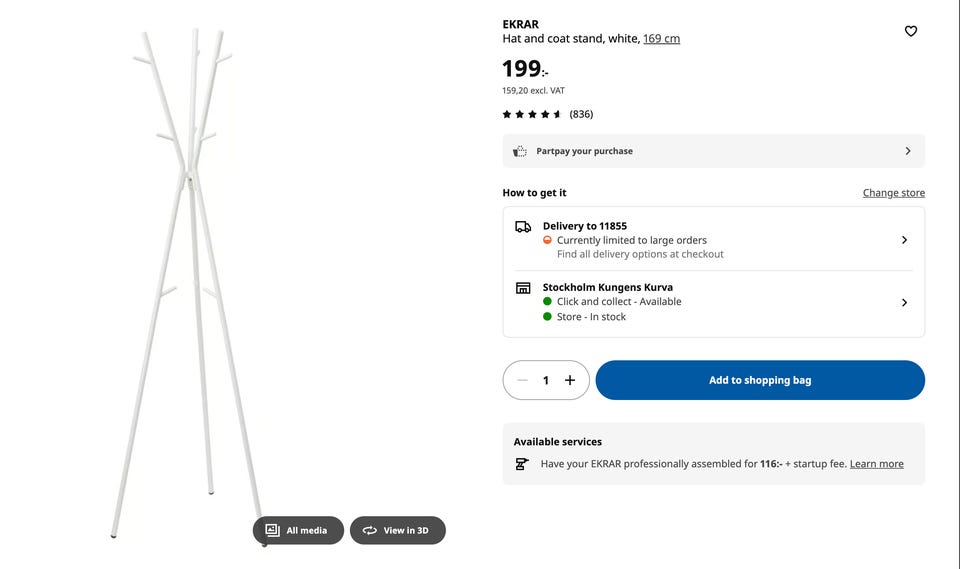Open All media gallery
This screenshot has height=569, width=960.
298,530
